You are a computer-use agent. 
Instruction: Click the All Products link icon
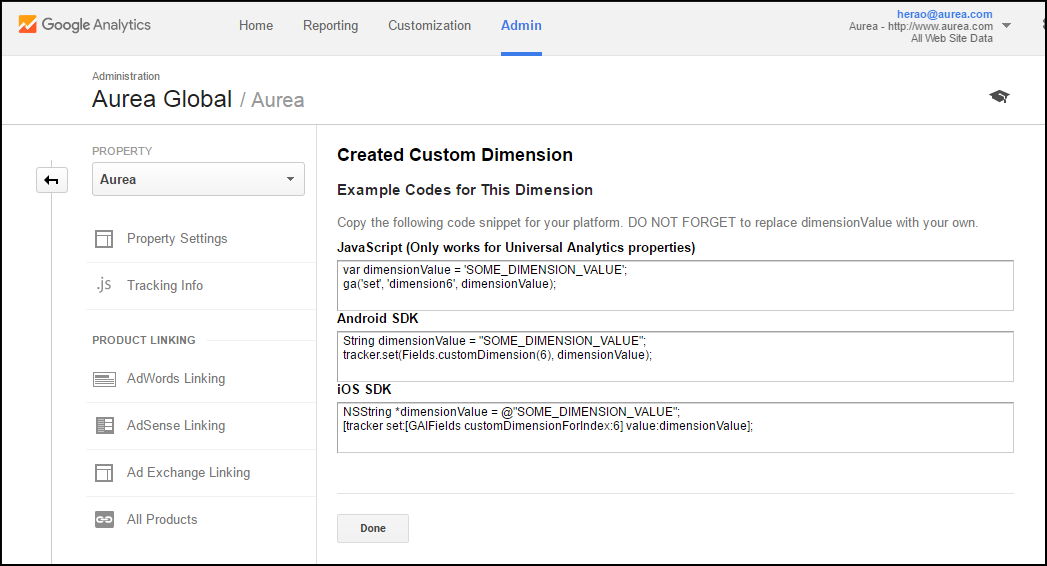click(x=104, y=519)
